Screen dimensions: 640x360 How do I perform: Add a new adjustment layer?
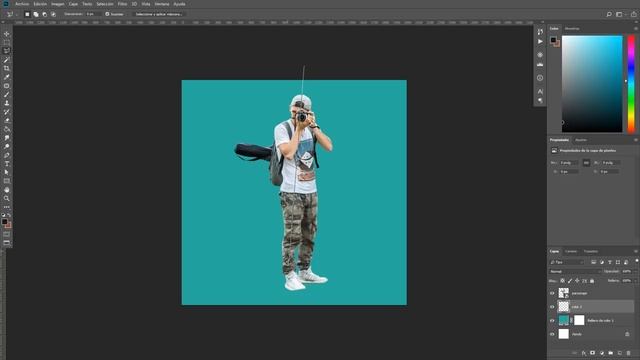coord(602,353)
